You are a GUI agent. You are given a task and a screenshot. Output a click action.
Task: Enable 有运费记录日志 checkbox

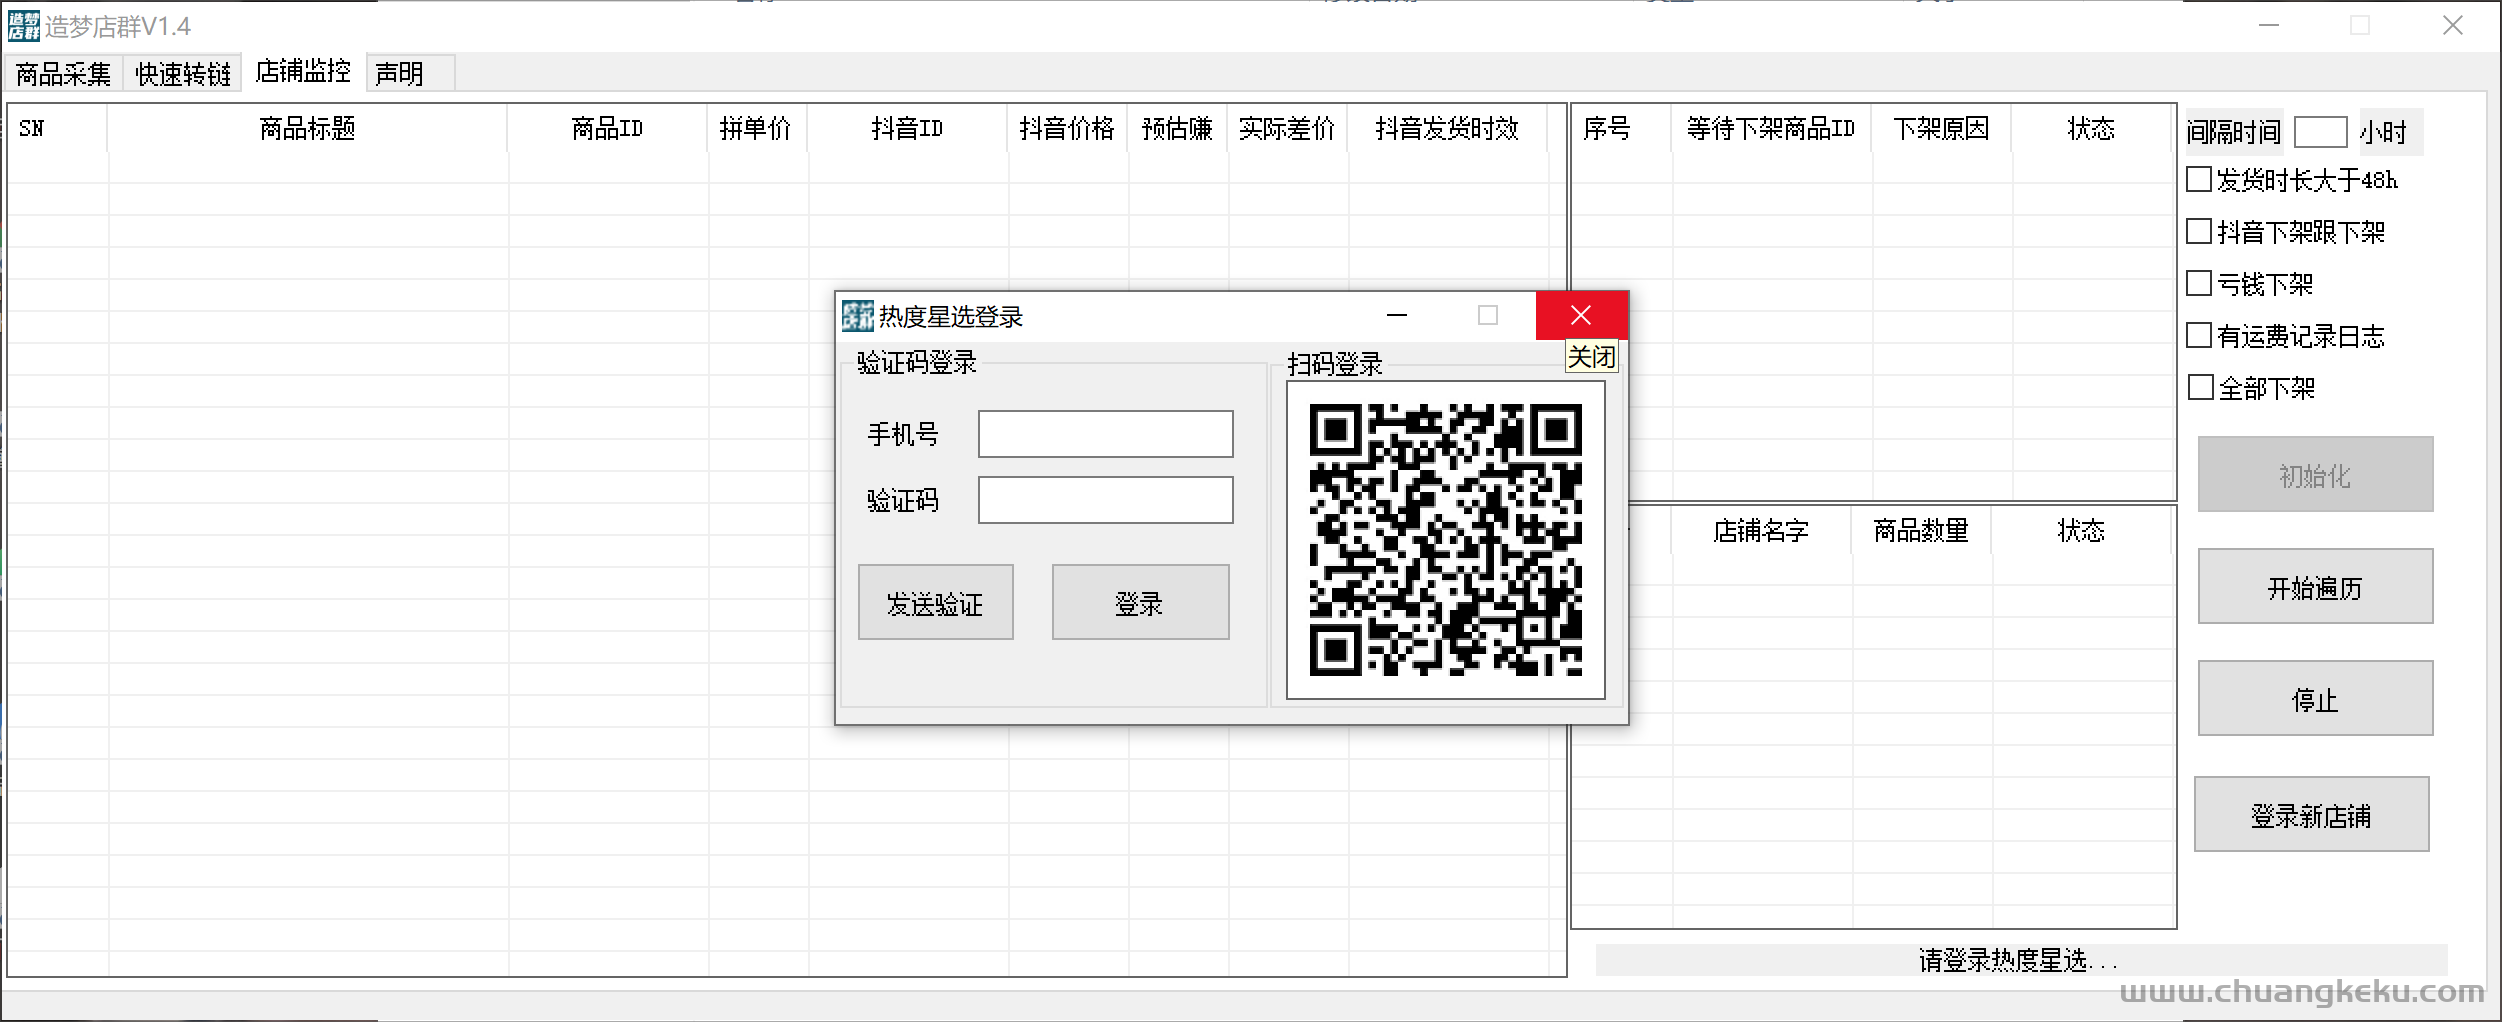click(2199, 336)
